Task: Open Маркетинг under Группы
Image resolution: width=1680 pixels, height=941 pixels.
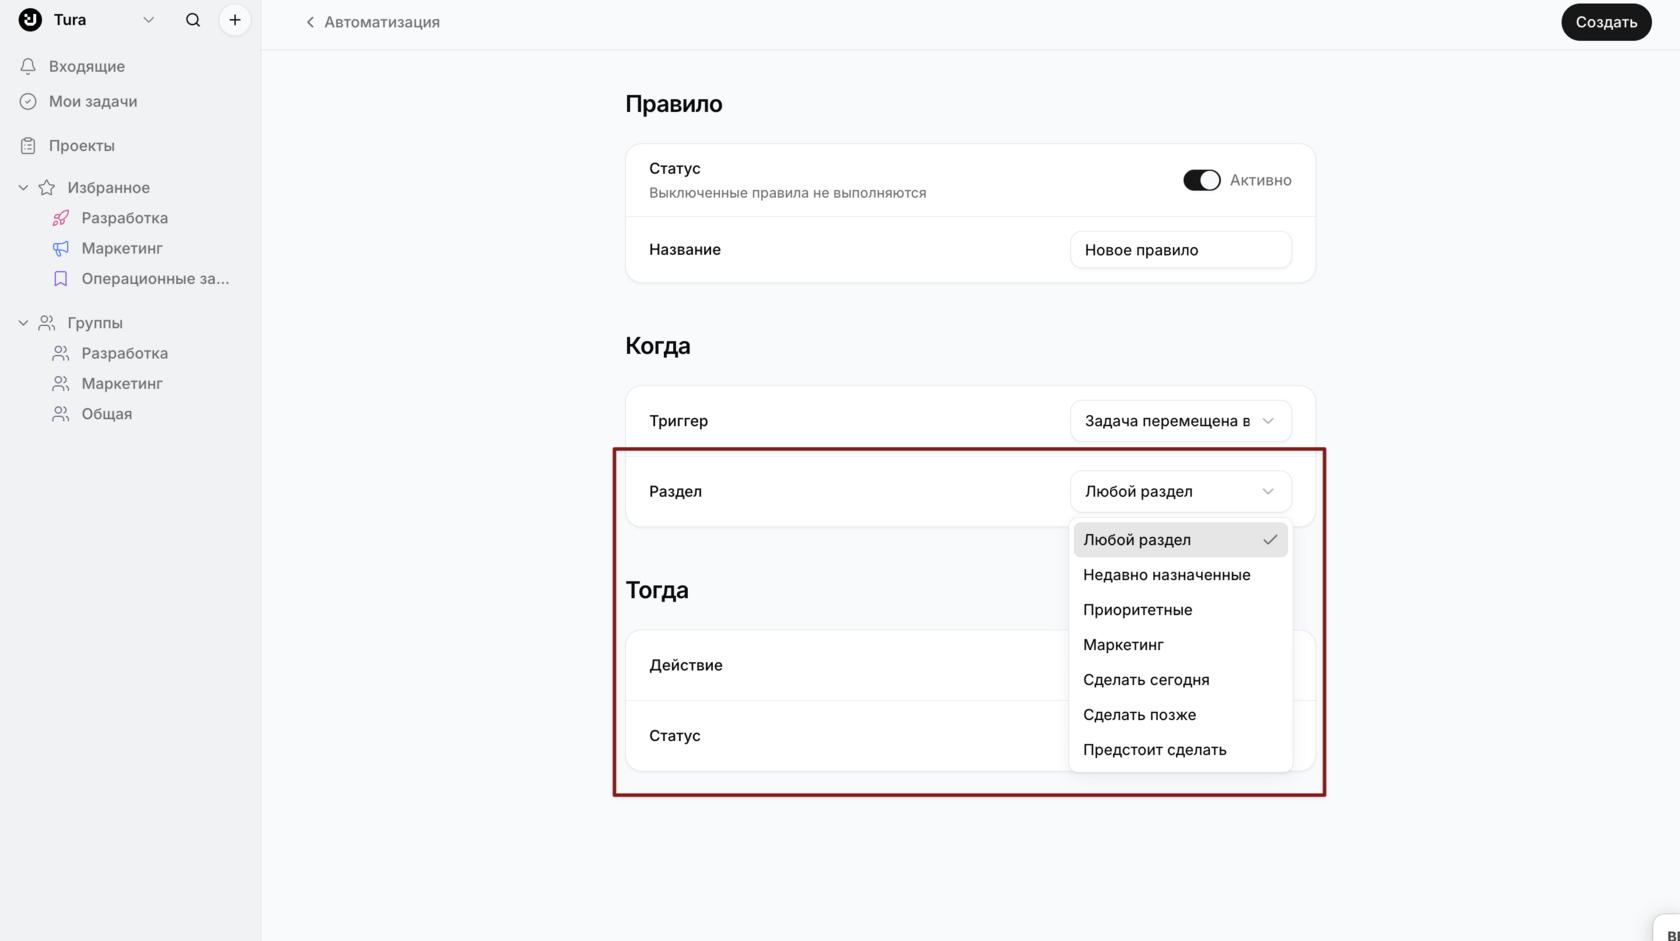Action: coord(122,383)
